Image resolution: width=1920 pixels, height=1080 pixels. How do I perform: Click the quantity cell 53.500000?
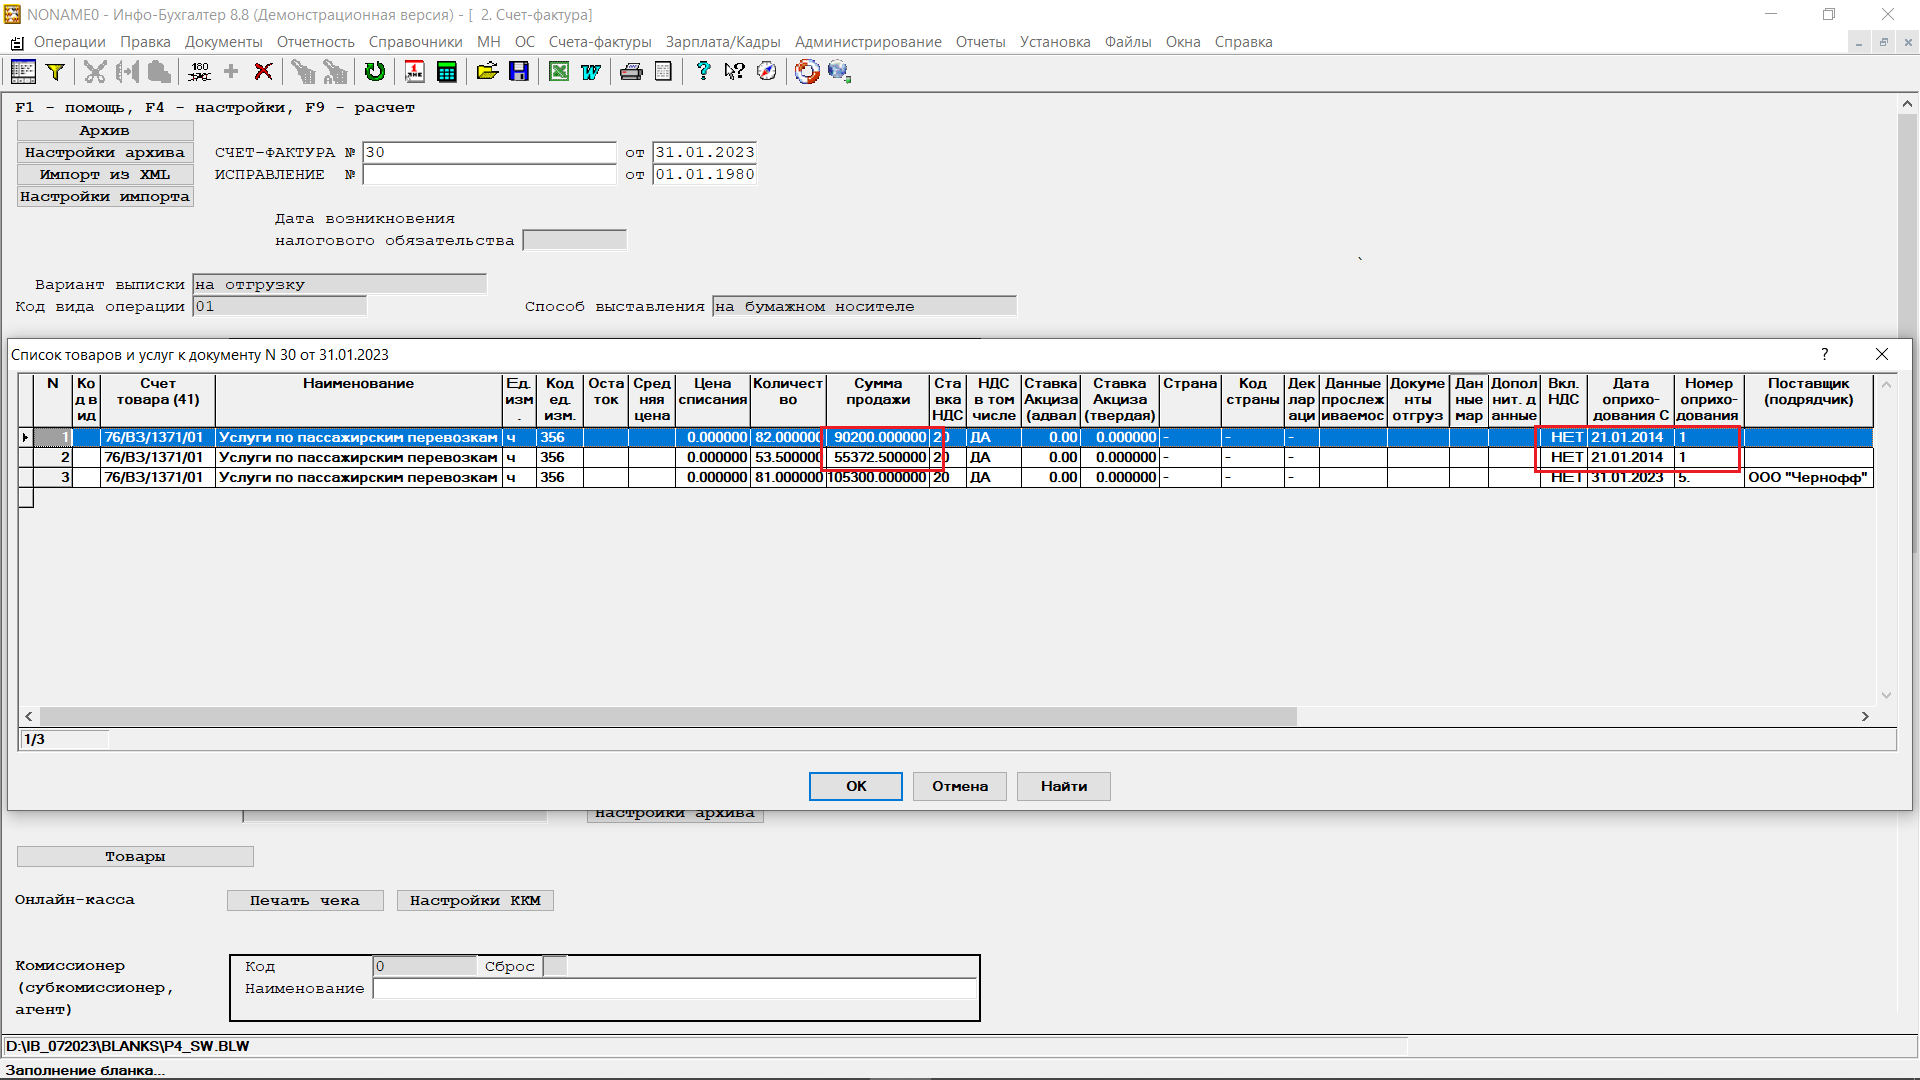[x=788, y=458]
